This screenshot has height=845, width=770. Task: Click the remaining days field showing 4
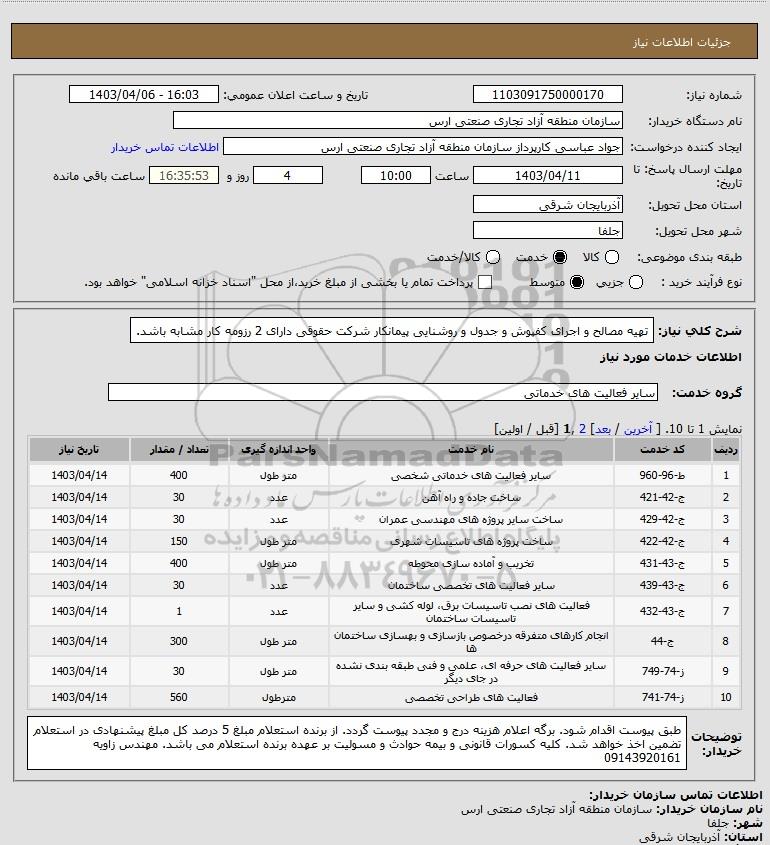(288, 176)
